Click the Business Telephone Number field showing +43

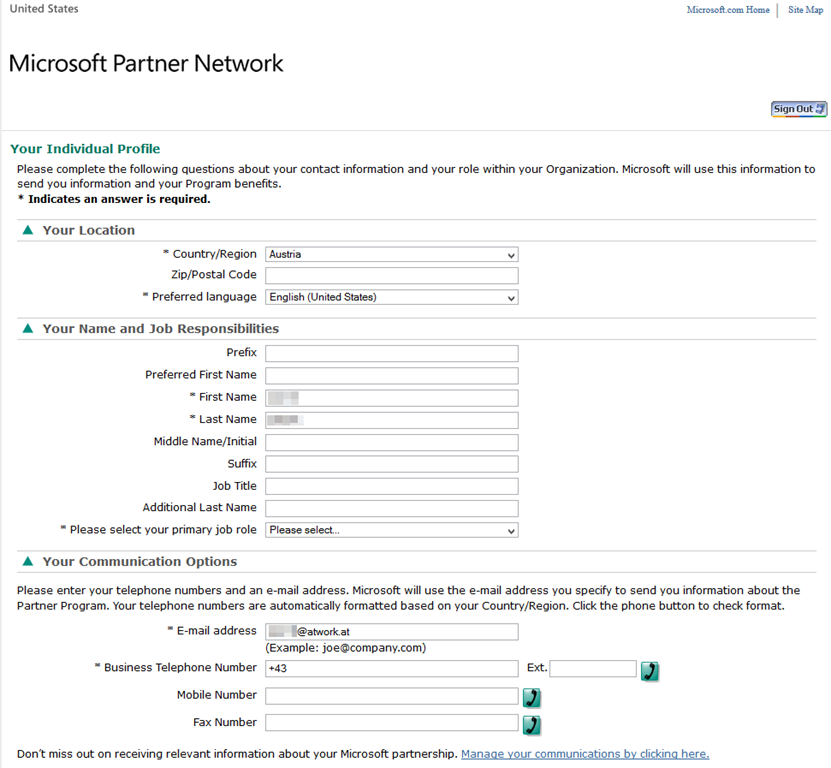pyautogui.click(x=392, y=668)
